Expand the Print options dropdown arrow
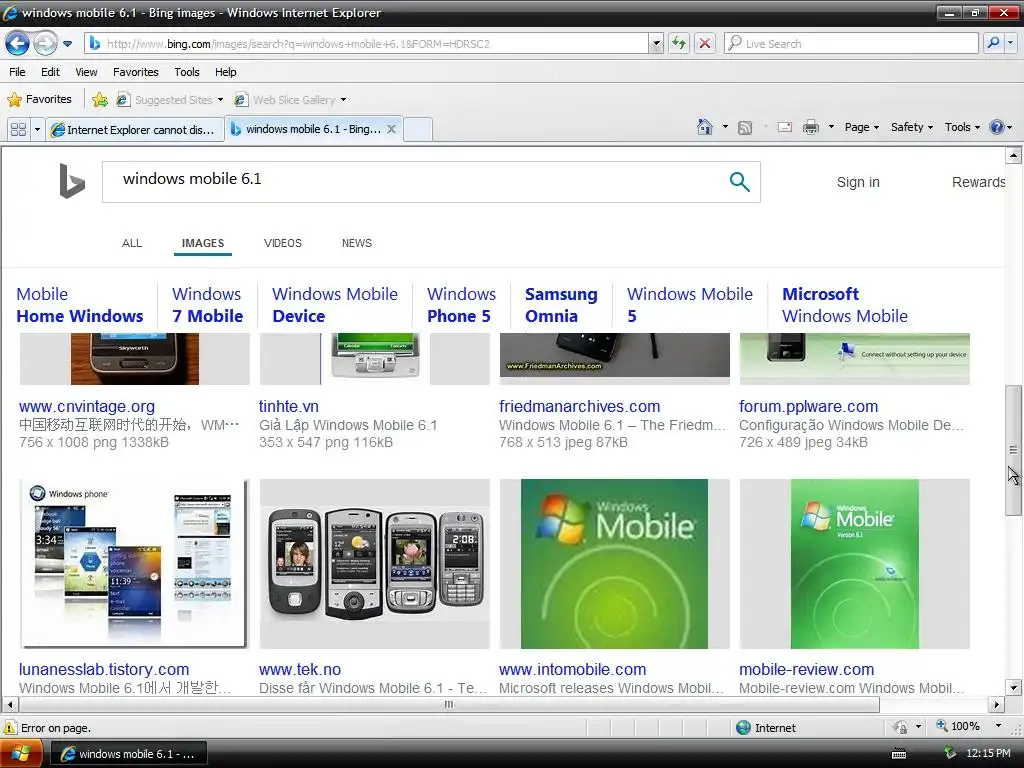Image resolution: width=1024 pixels, height=768 pixels. coord(831,127)
